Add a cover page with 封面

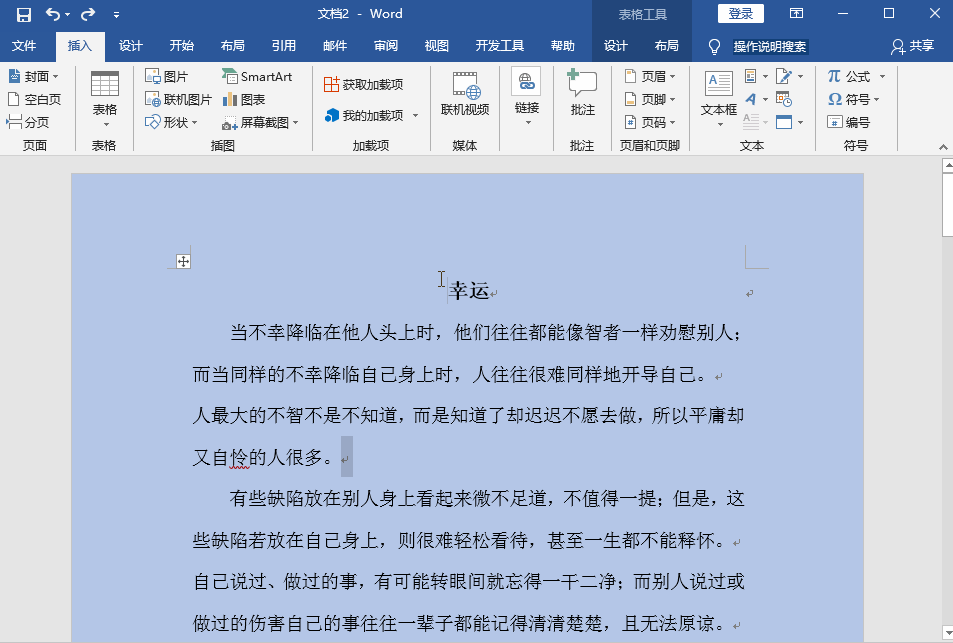coord(33,75)
